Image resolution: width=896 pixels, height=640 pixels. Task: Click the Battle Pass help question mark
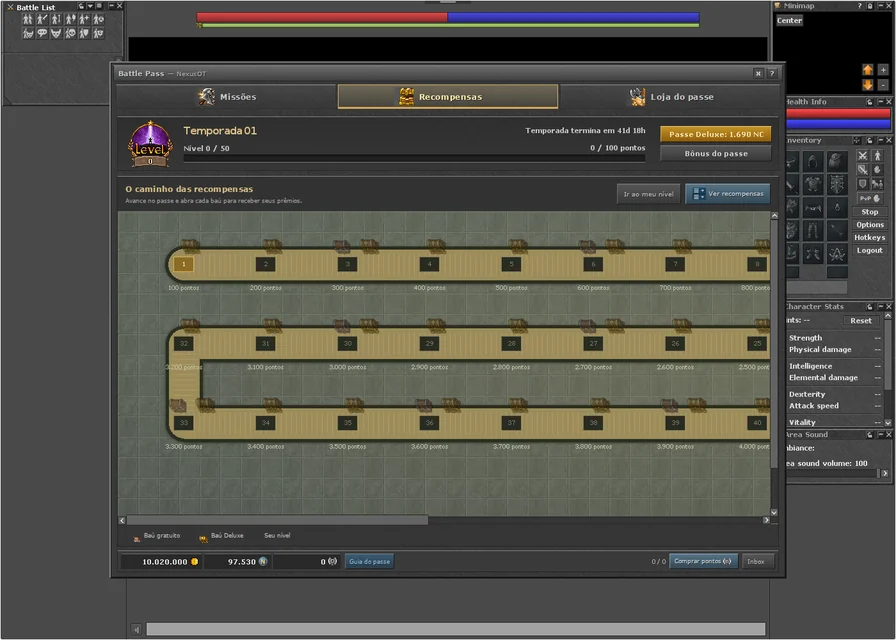[x=772, y=73]
